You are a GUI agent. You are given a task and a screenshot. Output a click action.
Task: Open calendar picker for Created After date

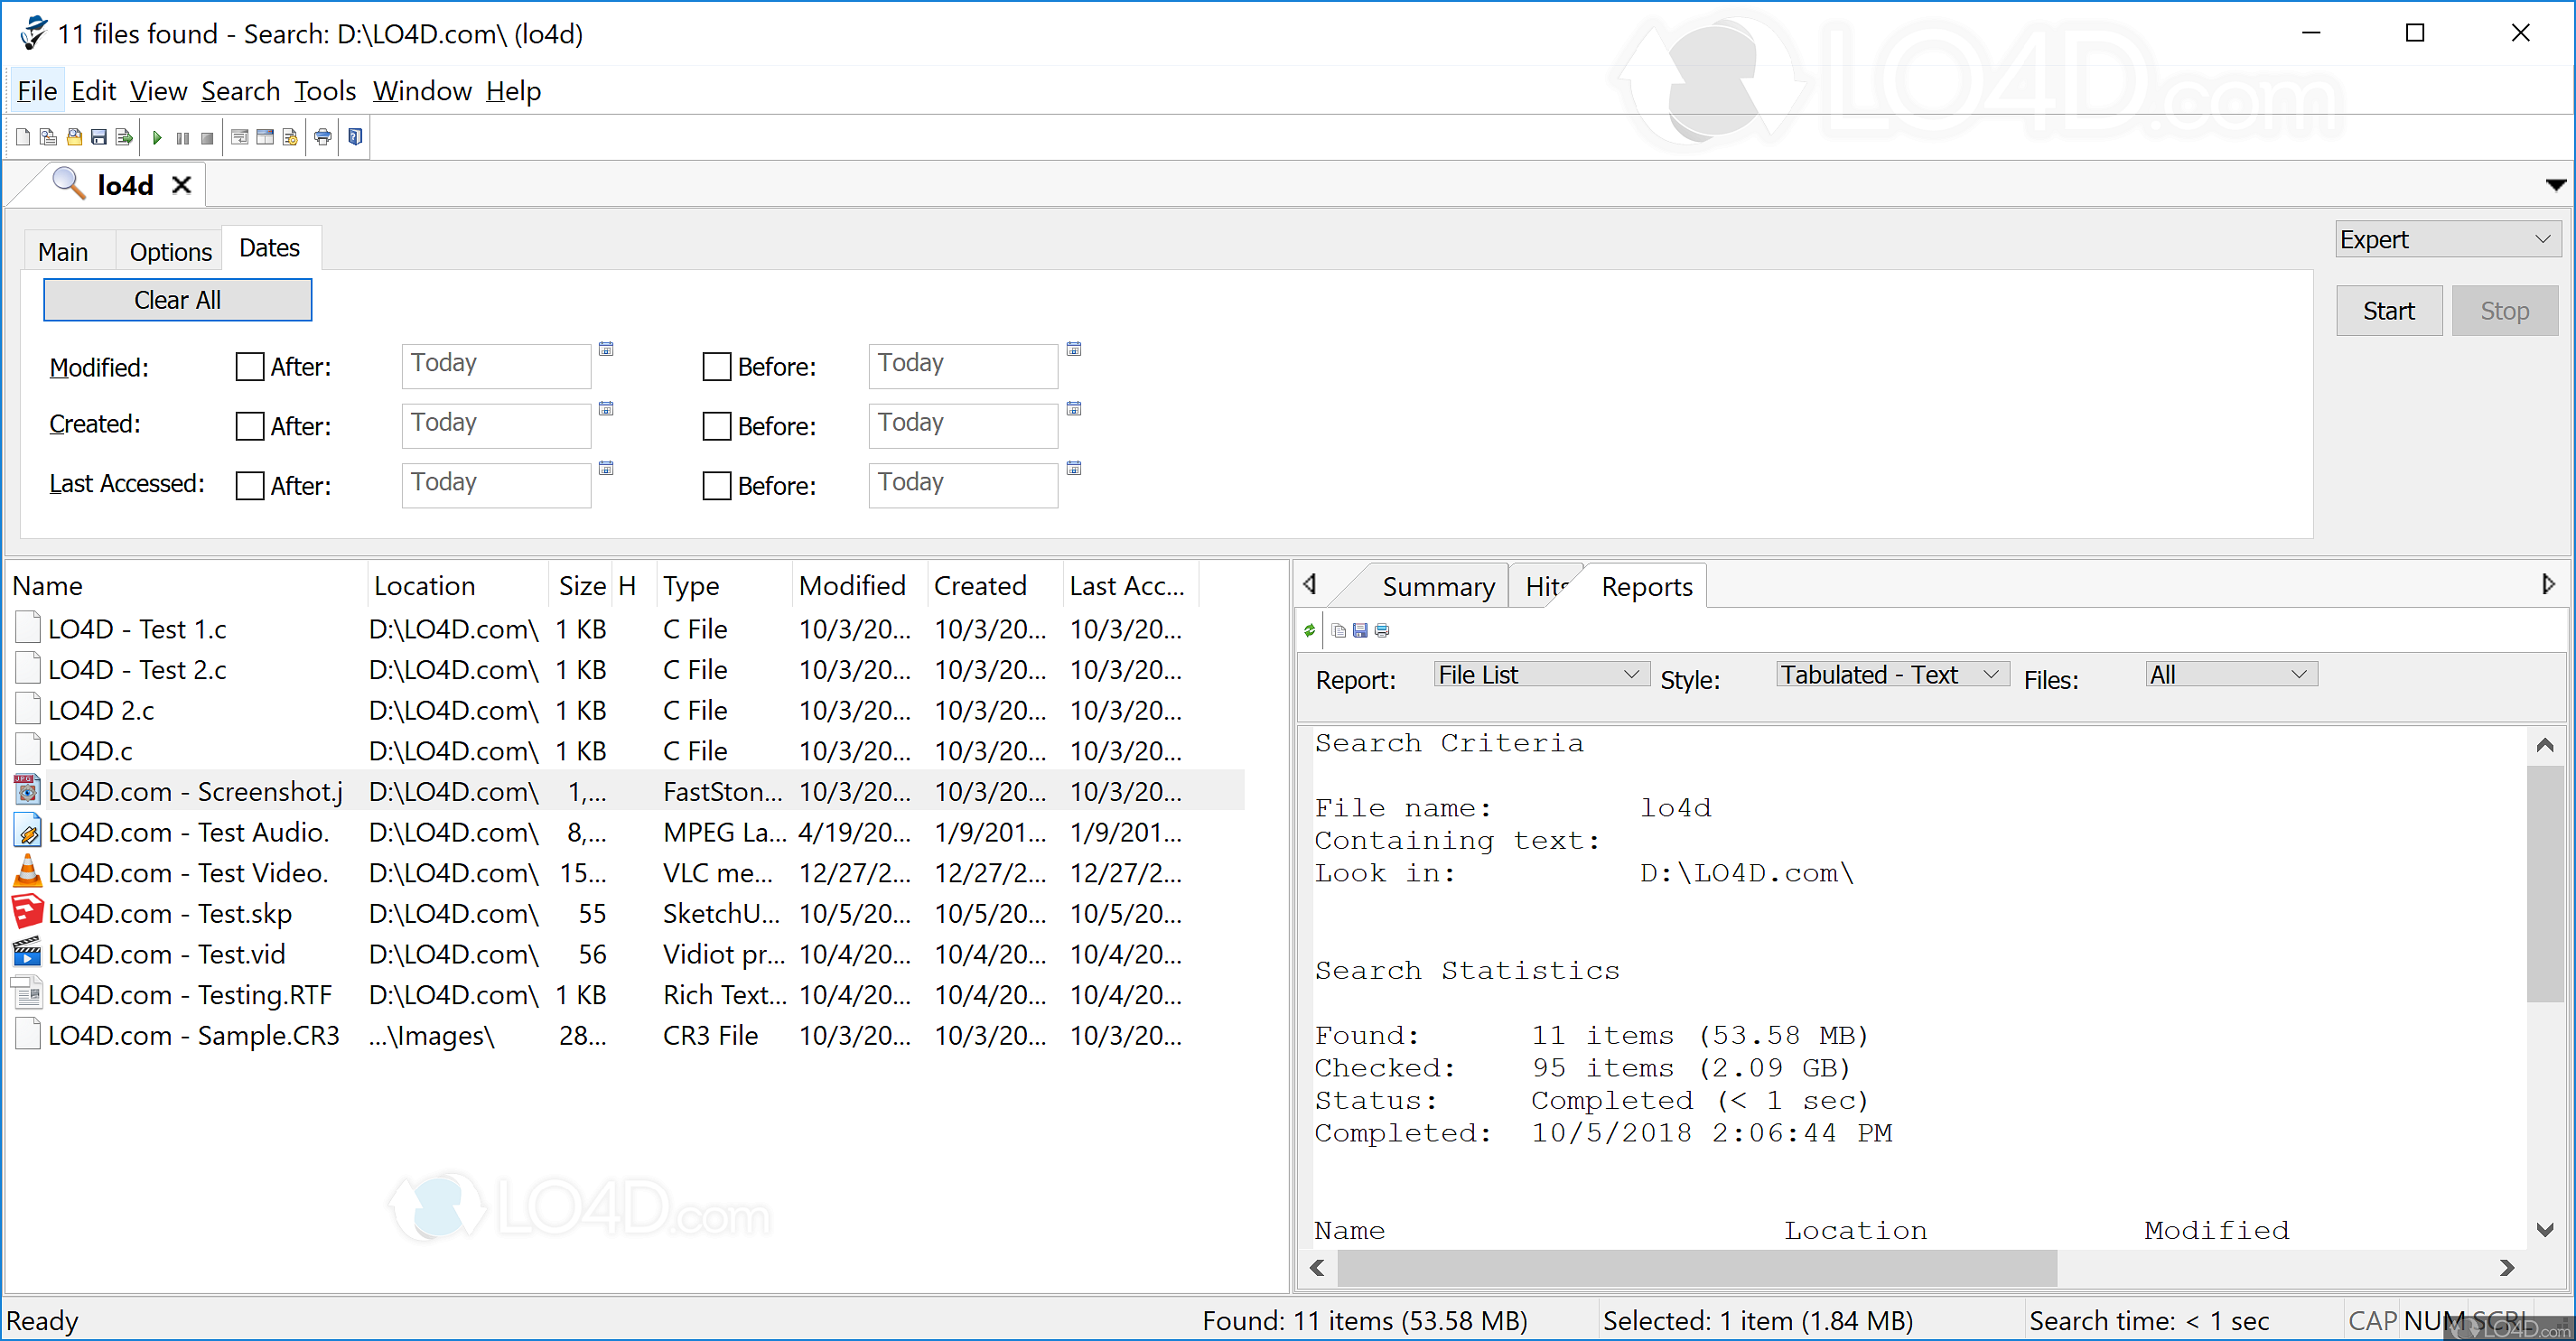coord(606,408)
